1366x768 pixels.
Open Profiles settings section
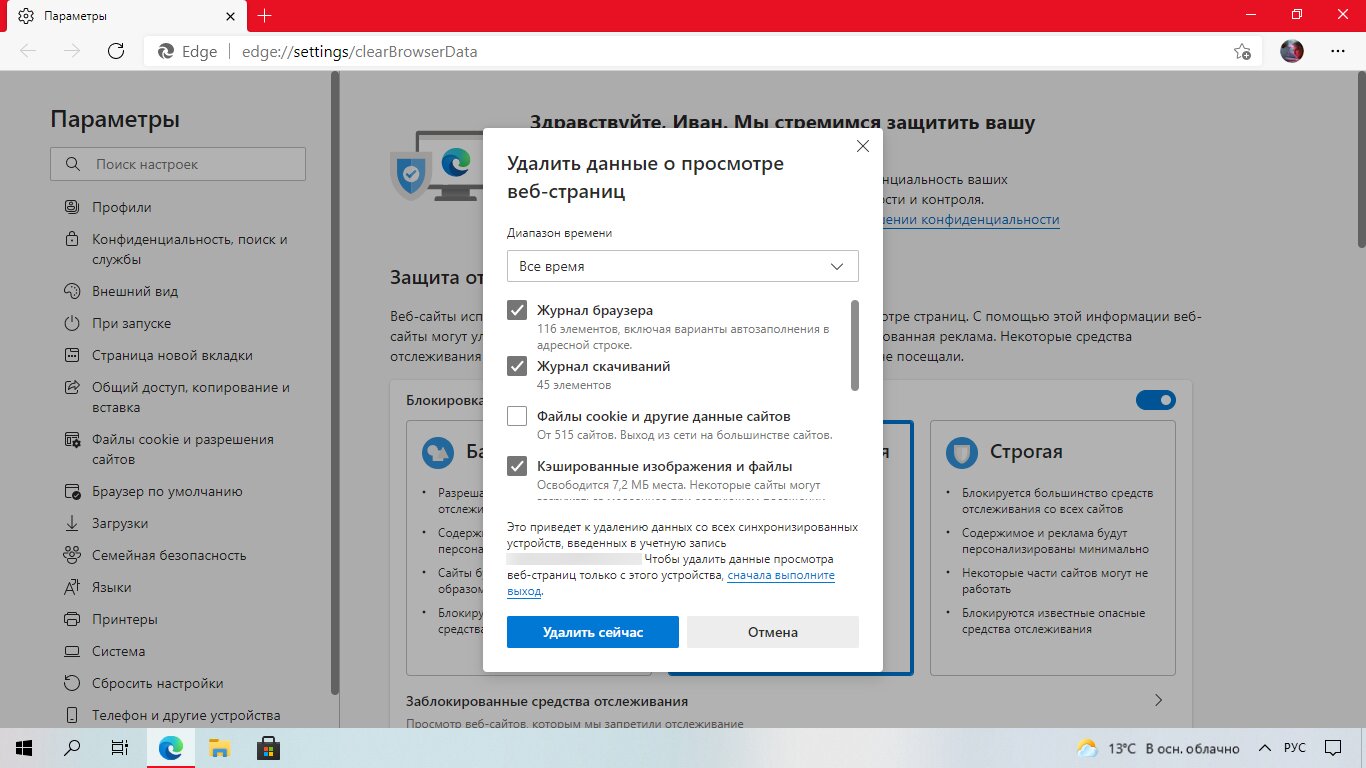click(122, 207)
